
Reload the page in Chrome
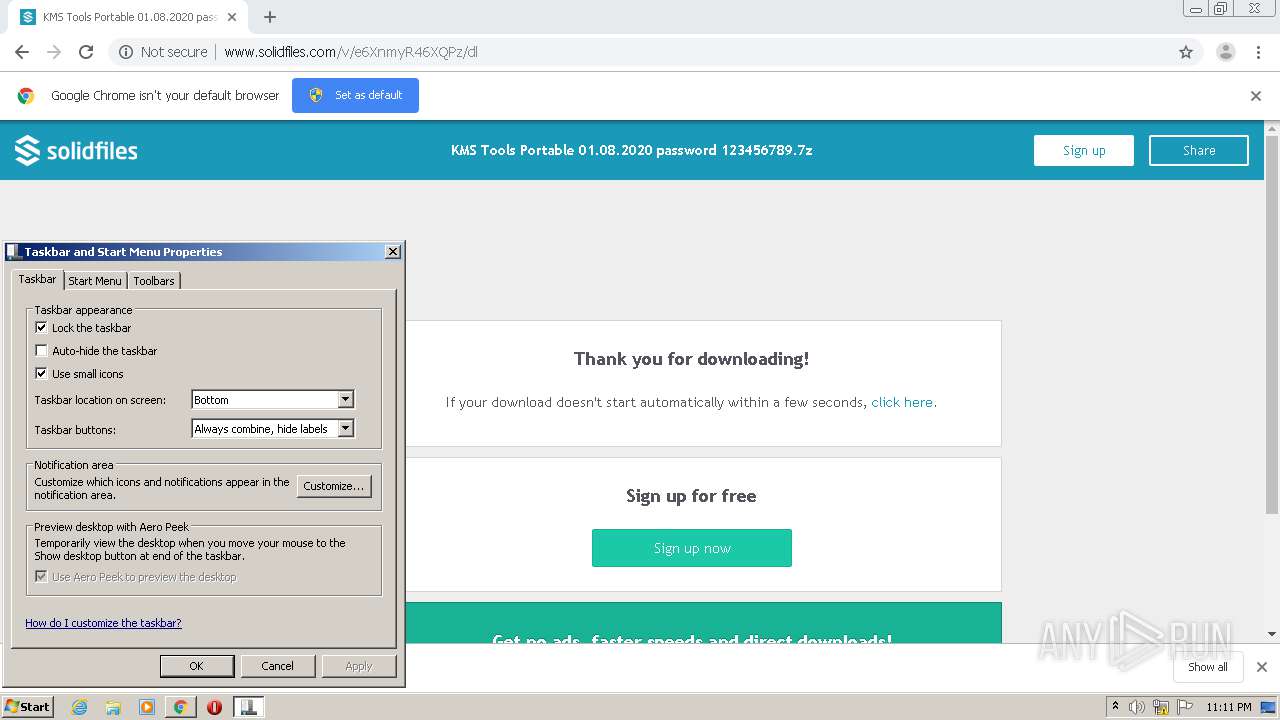pyautogui.click(x=86, y=52)
